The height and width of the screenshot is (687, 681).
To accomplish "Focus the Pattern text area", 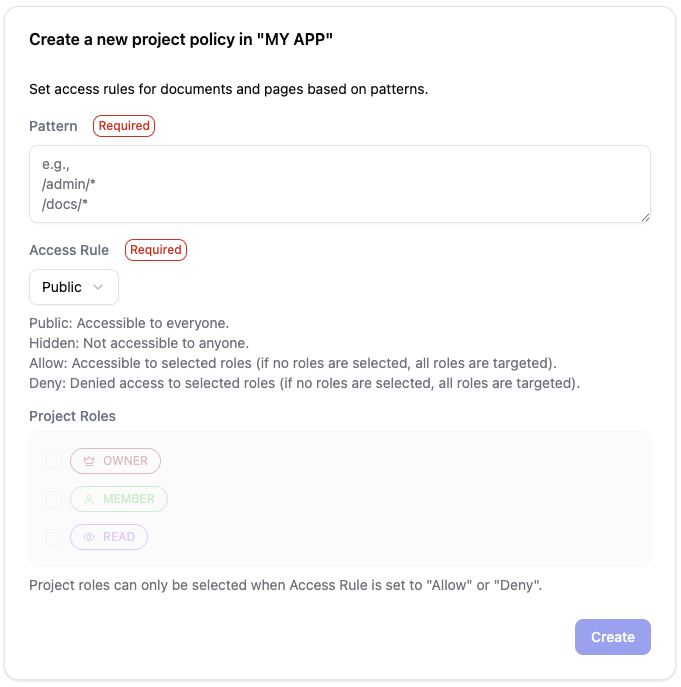I will [340, 184].
